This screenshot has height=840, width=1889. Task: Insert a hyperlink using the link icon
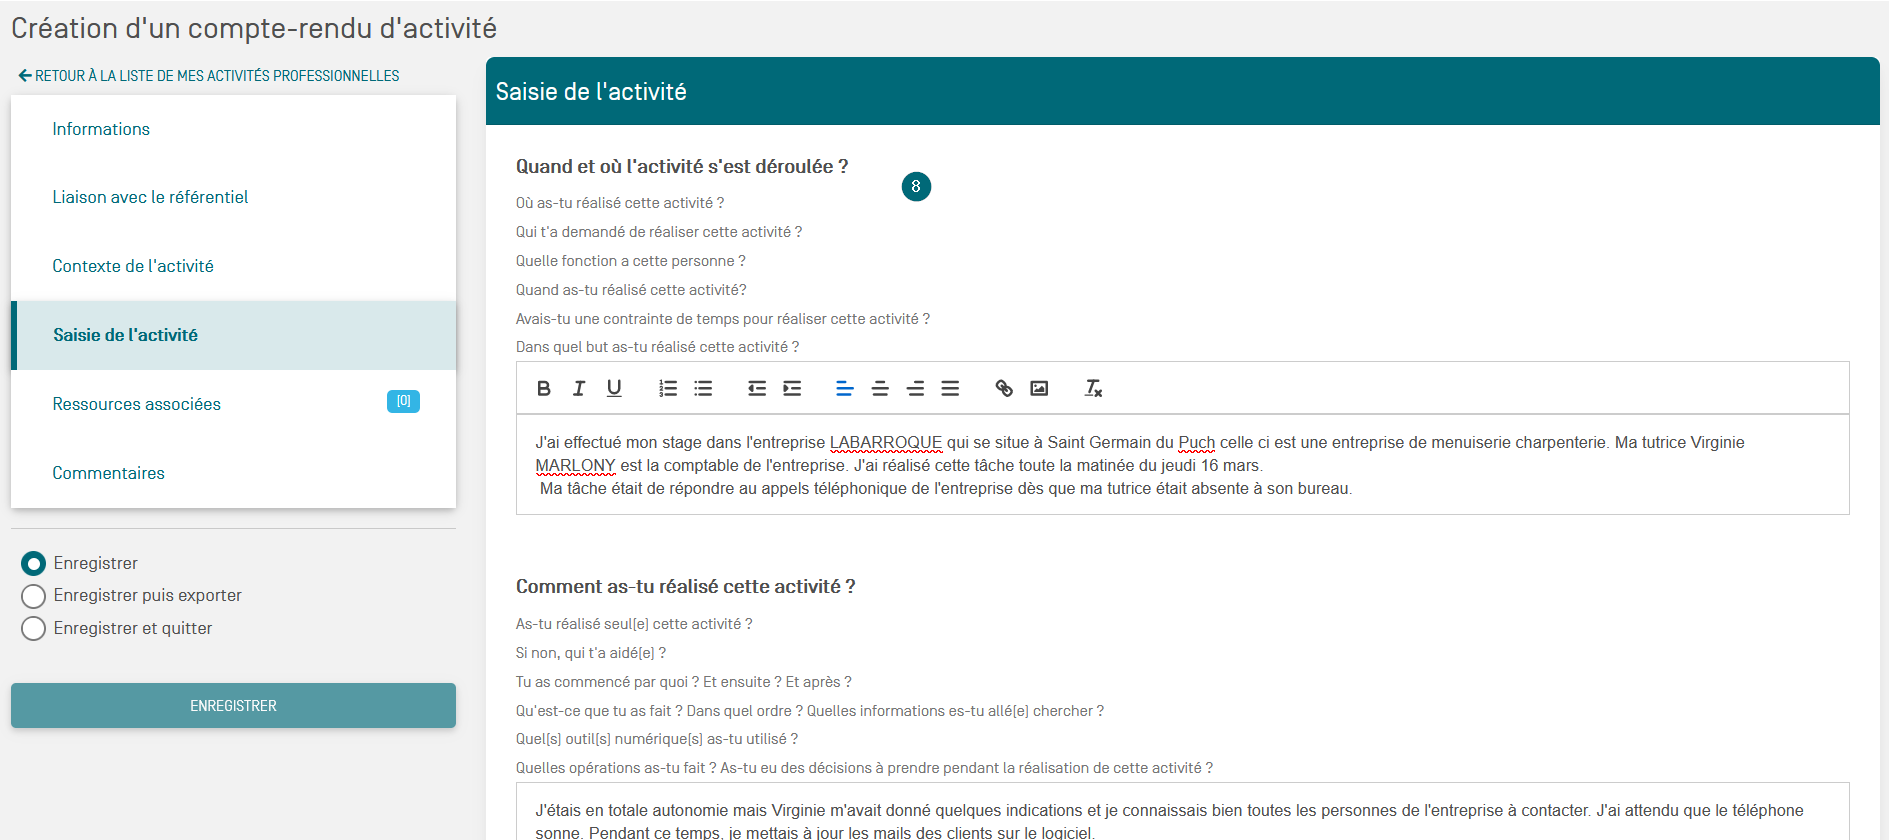pos(1004,388)
